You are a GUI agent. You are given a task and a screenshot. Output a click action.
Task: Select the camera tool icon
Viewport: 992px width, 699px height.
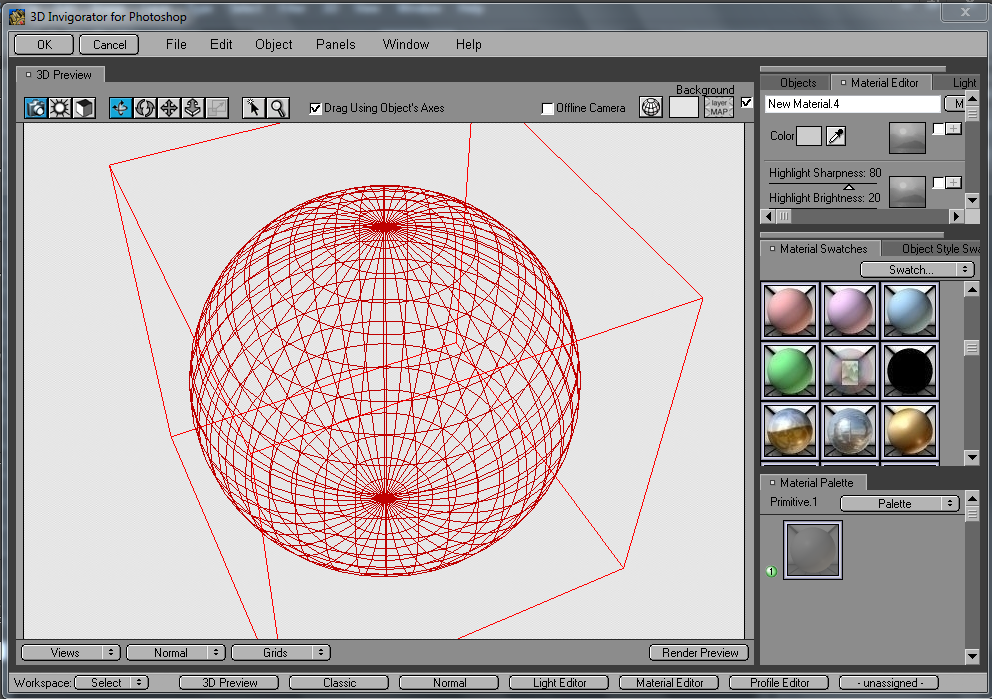[x=36, y=108]
